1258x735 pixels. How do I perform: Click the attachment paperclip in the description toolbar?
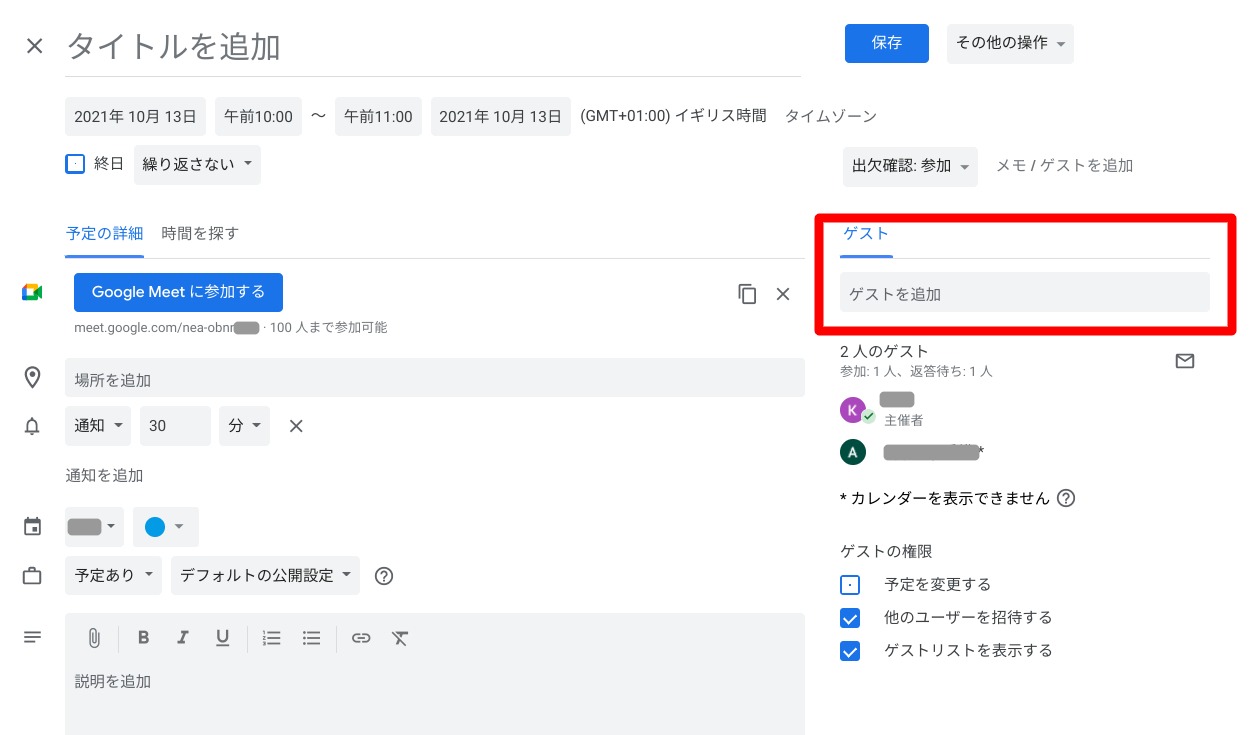pos(95,637)
